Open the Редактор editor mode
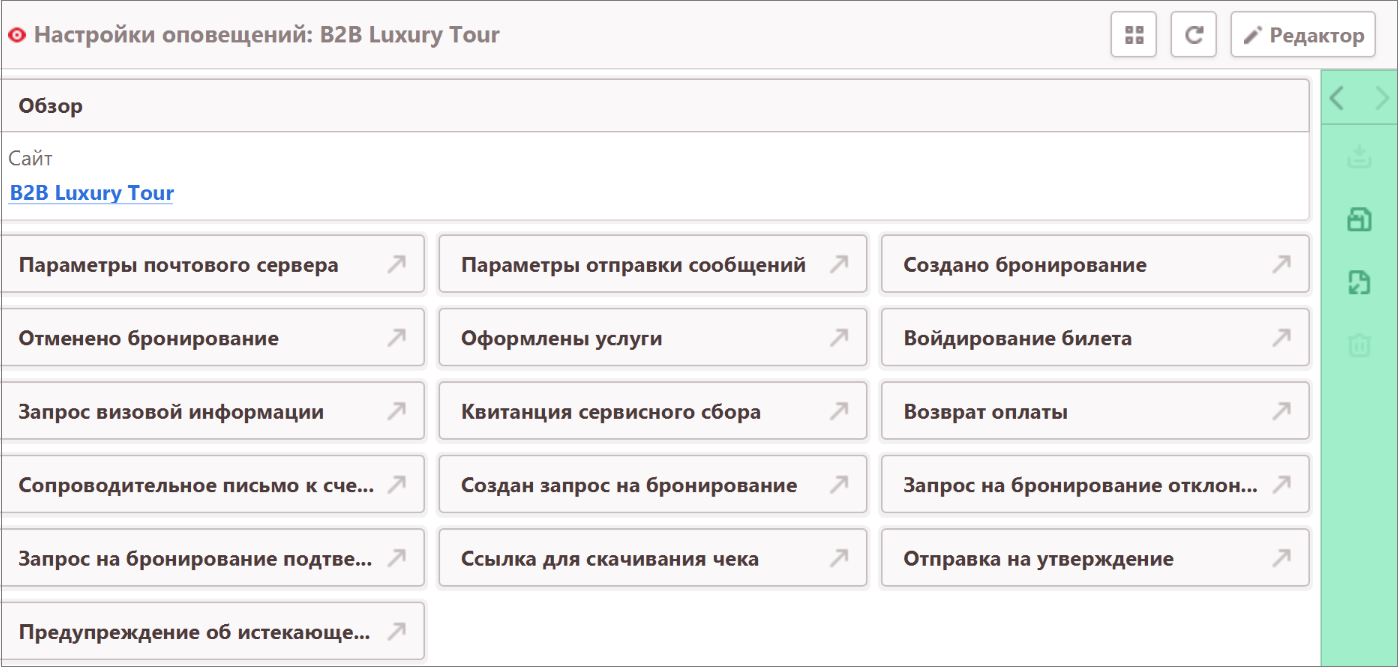Image resolution: width=1398 pixels, height=667 pixels. pos(1302,36)
